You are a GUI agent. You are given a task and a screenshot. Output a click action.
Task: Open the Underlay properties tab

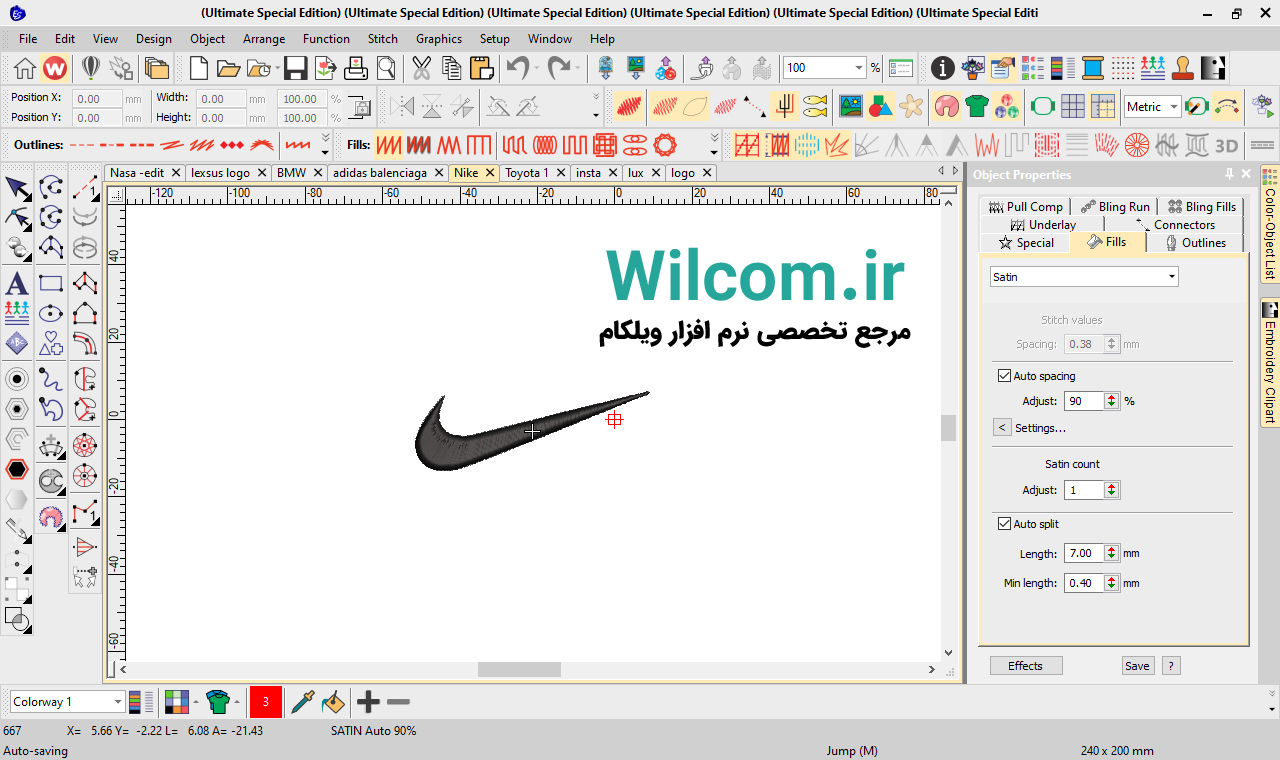1044,225
